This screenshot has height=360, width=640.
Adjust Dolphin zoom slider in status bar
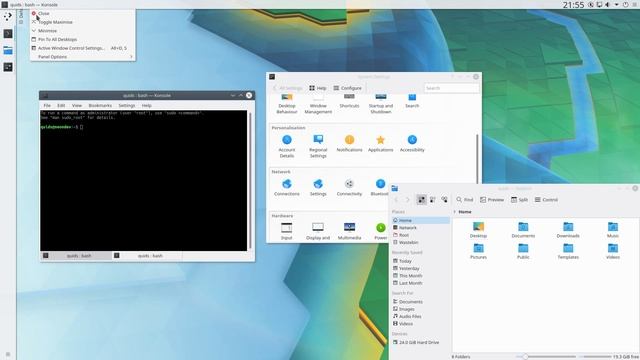point(546,357)
